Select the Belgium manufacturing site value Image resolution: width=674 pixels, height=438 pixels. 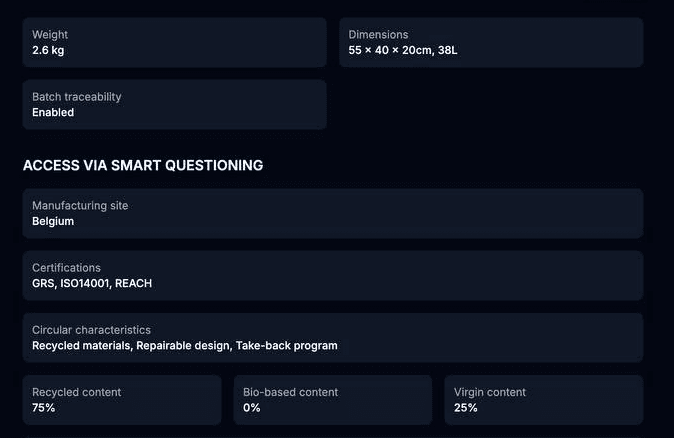(53, 221)
